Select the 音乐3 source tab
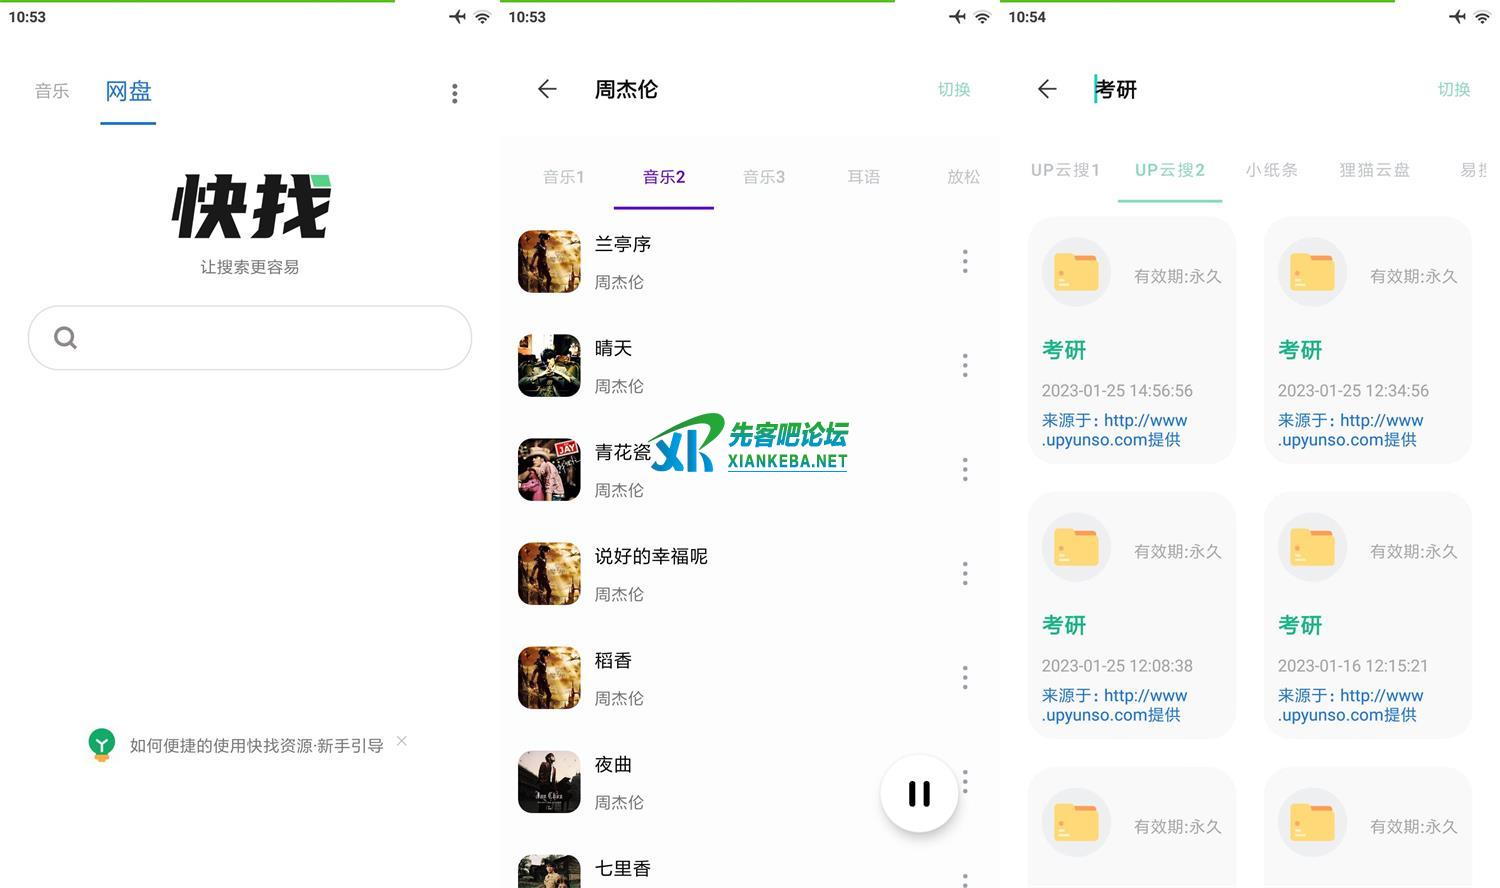This screenshot has height=888, width=1500. point(764,177)
